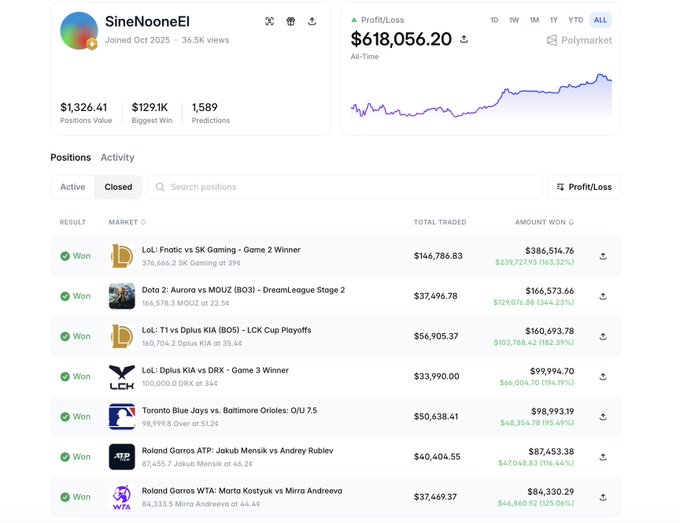Click the gold badge on the profile avatar
The image size is (680, 523).
tap(92, 44)
